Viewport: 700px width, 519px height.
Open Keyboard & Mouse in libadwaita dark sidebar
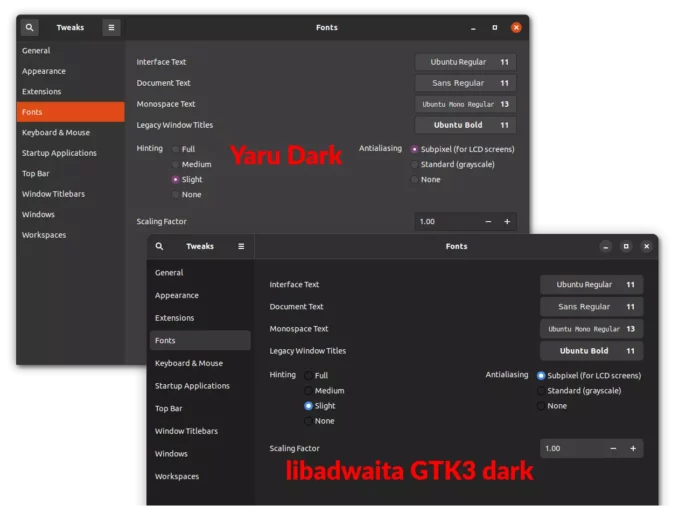point(200,363)
